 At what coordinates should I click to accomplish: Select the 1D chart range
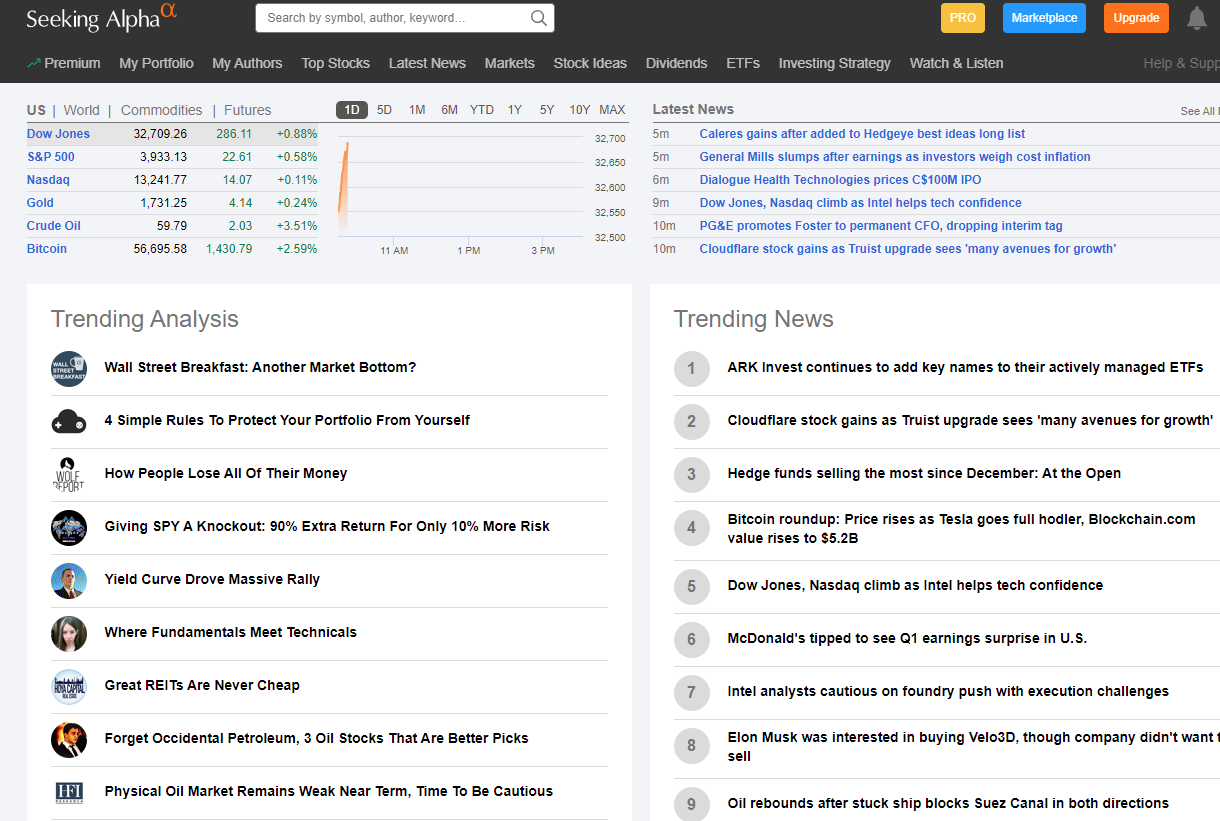(352, 110)
